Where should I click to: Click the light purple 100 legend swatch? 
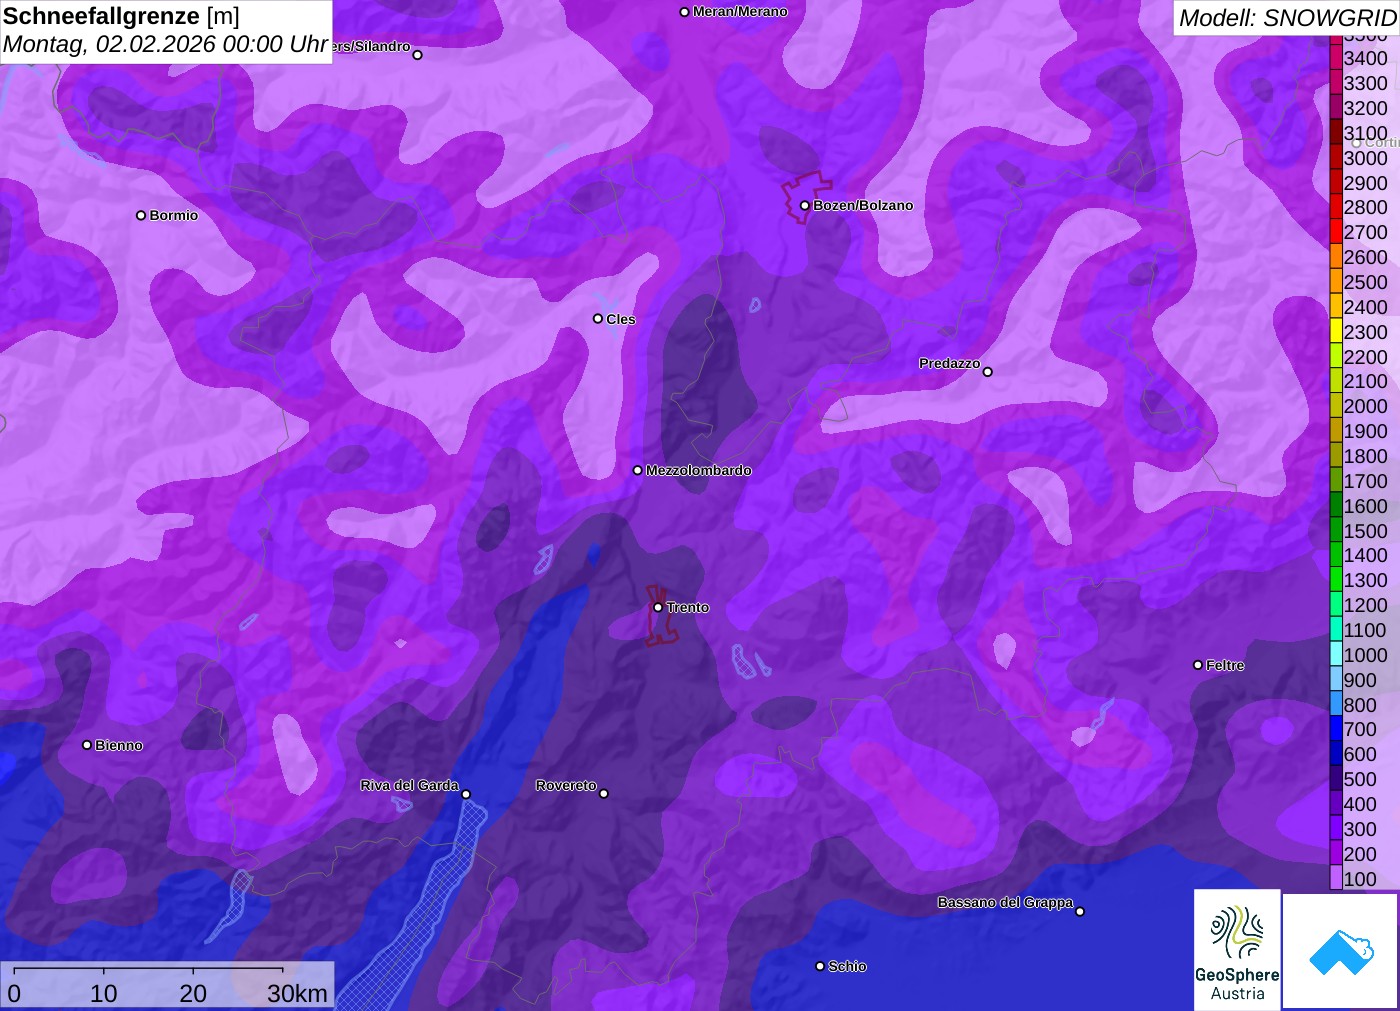1336,879
